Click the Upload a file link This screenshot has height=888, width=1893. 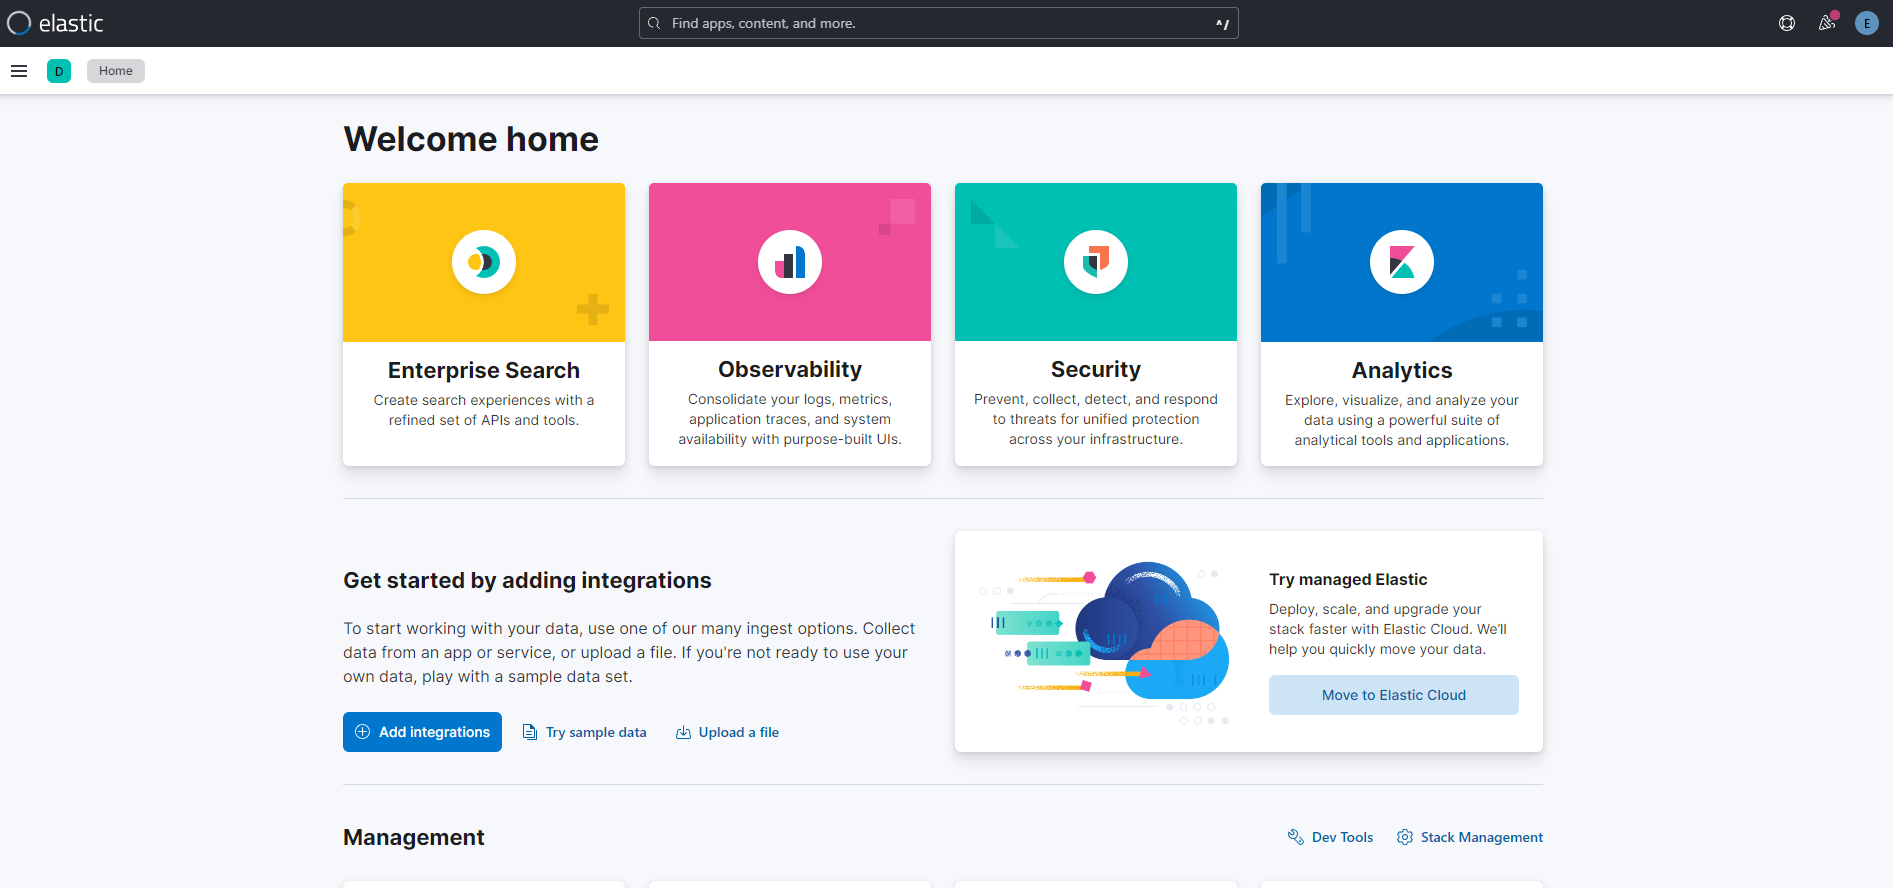727,732
